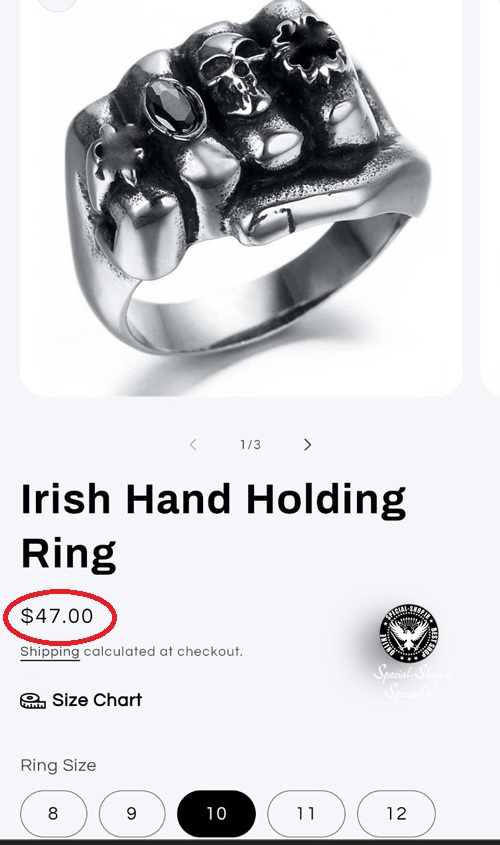The image size is (500, 845).
Task: Go to next product image arrow
Action: click(x=307, y=445)
